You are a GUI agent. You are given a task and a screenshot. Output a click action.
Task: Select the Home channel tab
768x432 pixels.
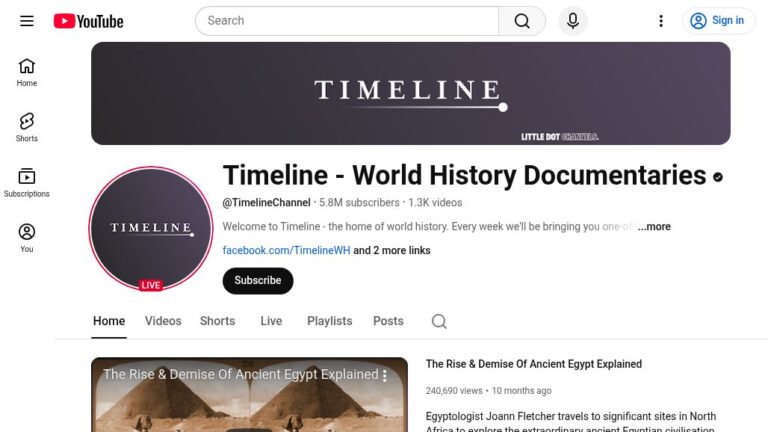[x=109, y=321]
